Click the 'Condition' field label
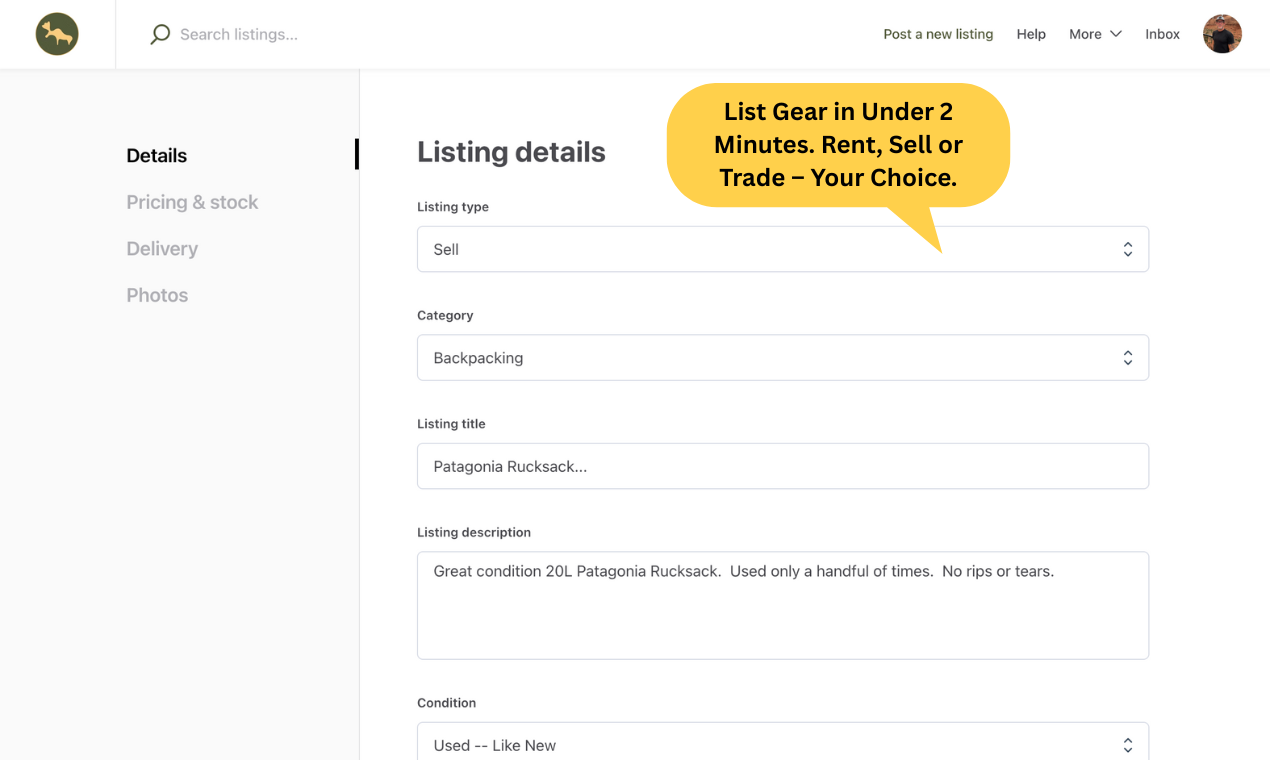 click(x=446, y=703)
